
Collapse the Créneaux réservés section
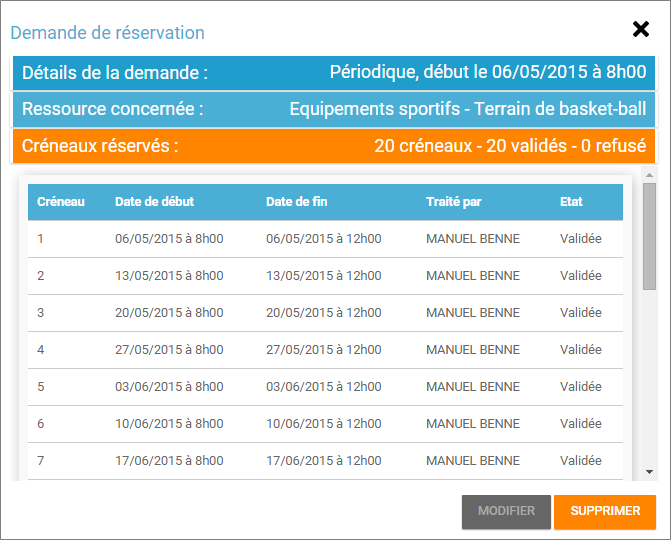[x=334, y=146]
